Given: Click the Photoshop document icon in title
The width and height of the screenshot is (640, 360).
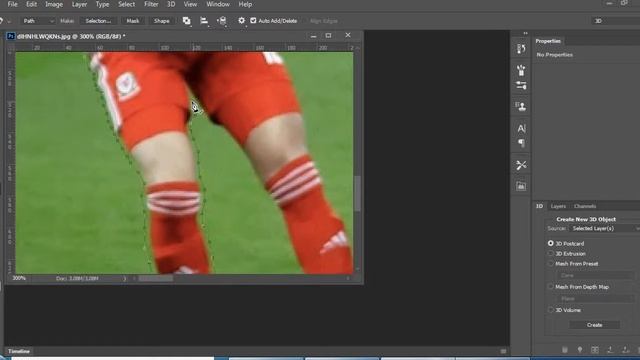Looking at the screenshot, I should click(x=11, y=36).
